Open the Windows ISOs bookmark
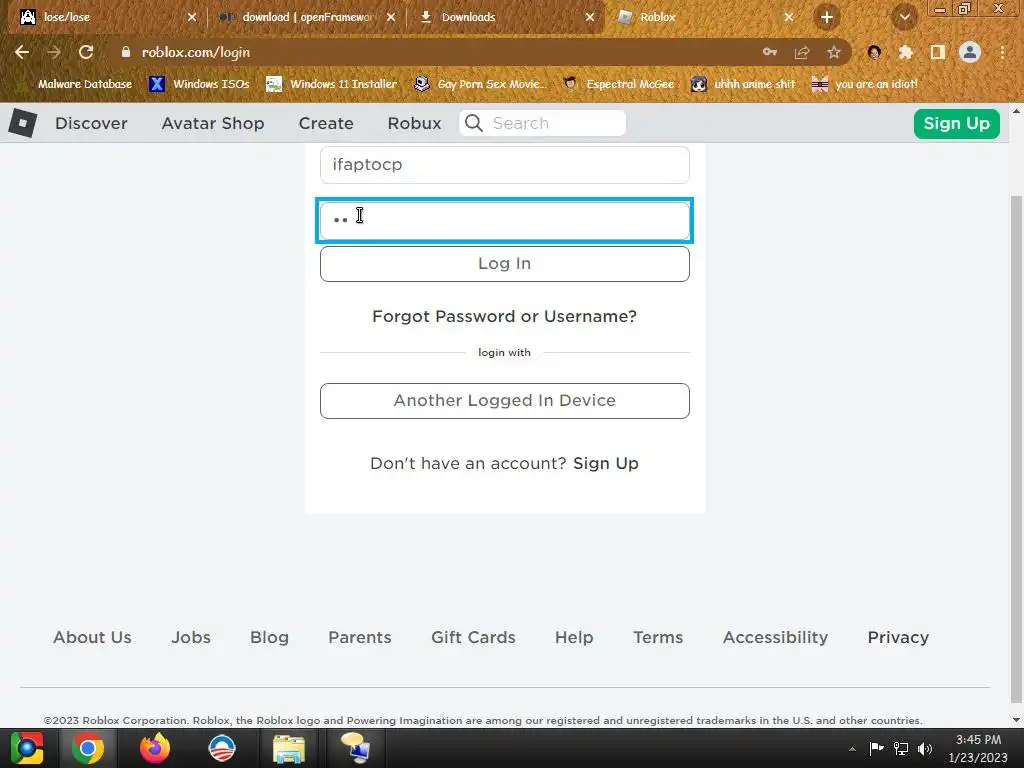Image resolution: width=1024 pixels, height=768 pixels. coord(199,84)
